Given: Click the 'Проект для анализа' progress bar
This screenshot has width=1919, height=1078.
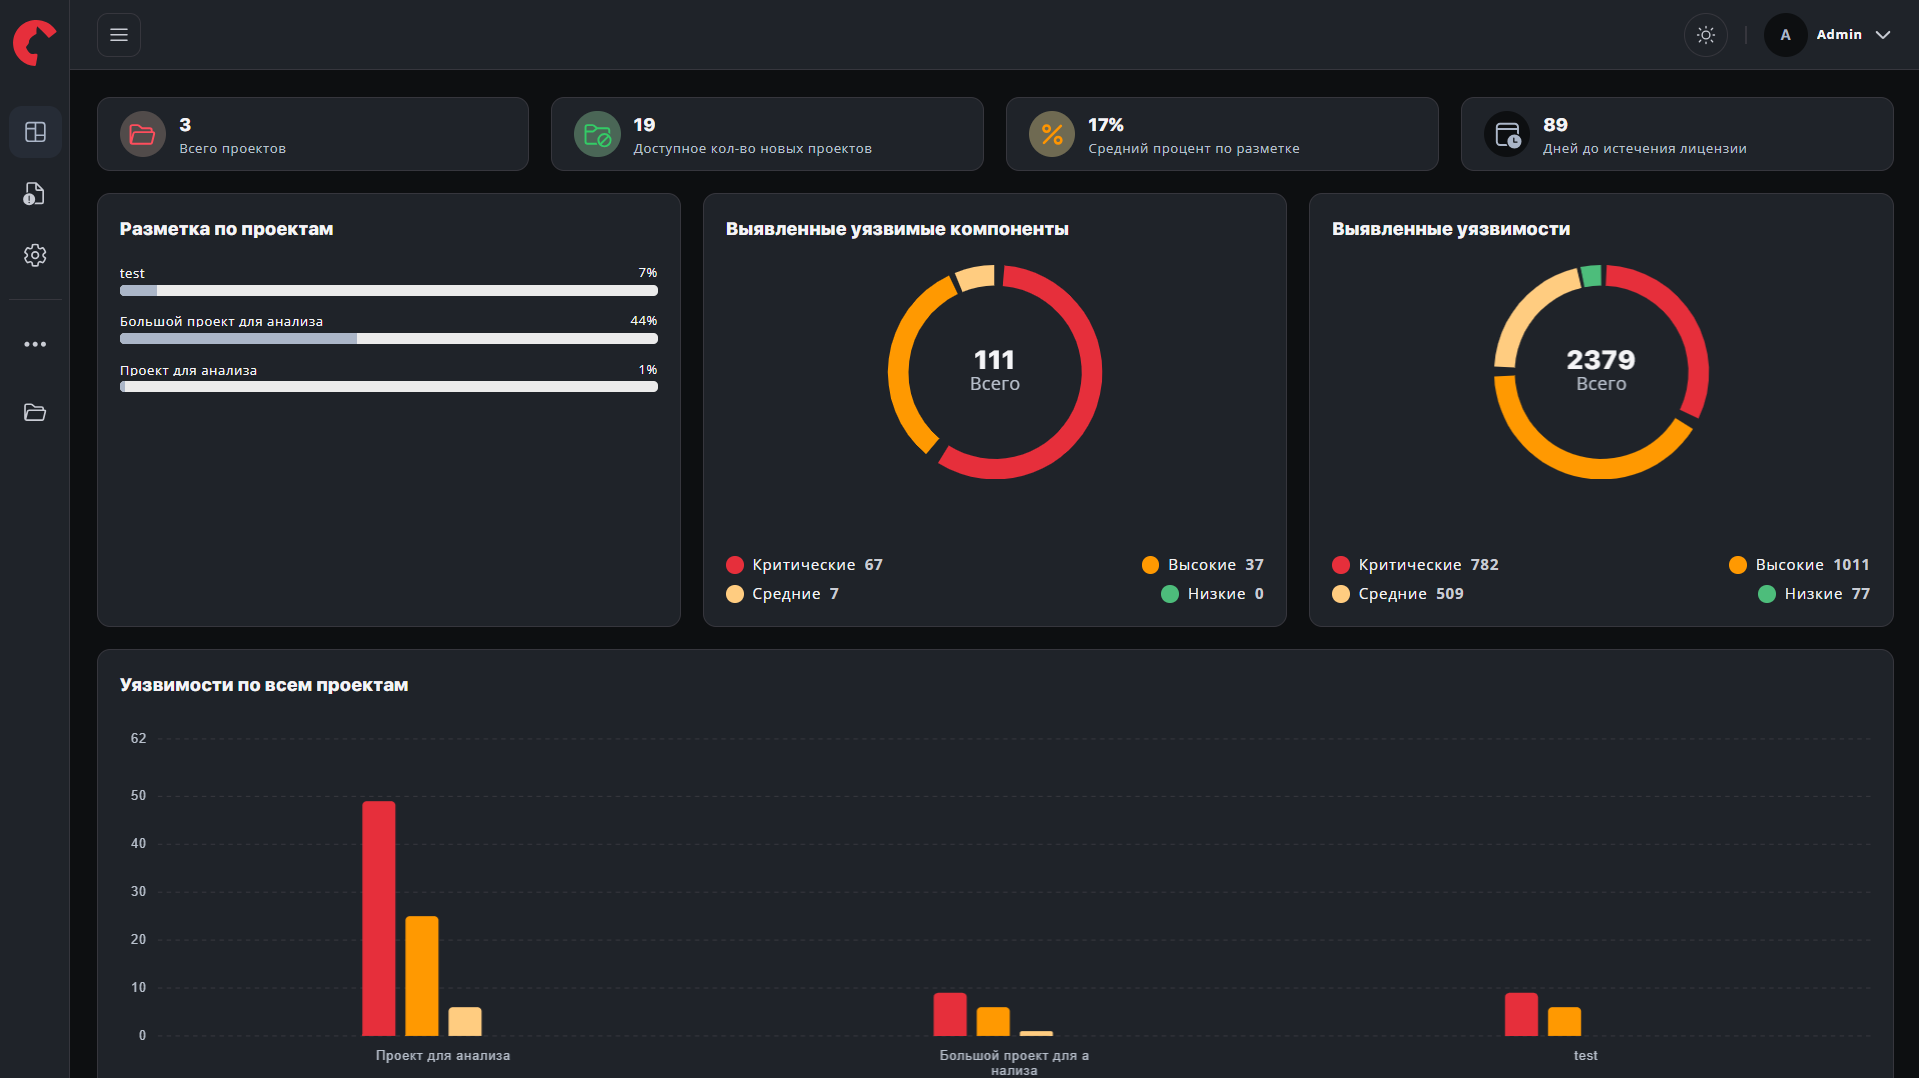Looking at the screenshot, I should pyautogui.click(x=389, y=387).
